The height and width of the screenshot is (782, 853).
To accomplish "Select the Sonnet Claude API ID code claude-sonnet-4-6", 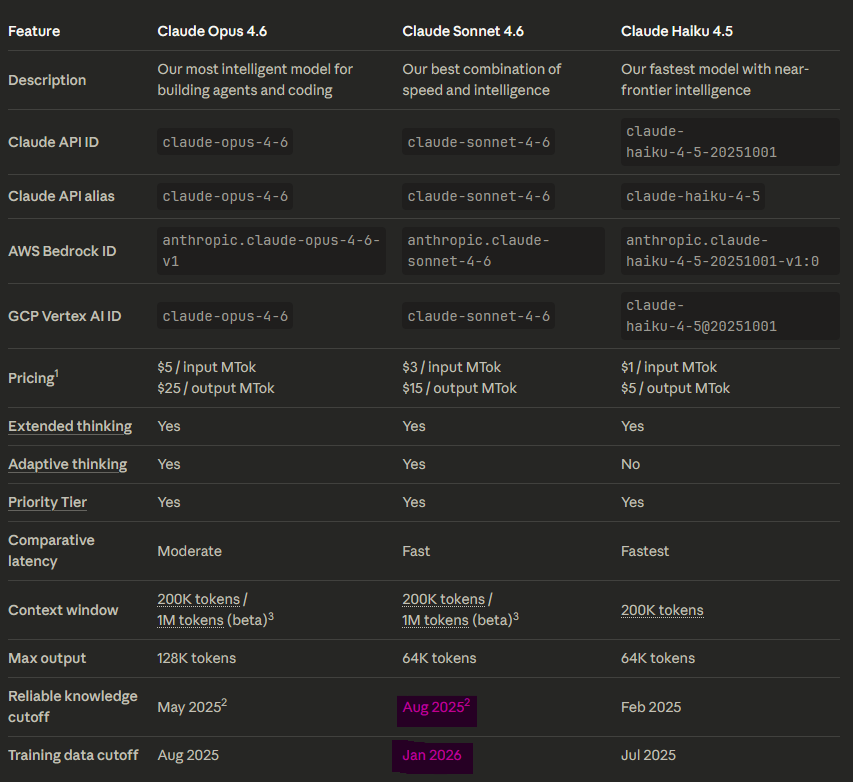I will [479, 142].
